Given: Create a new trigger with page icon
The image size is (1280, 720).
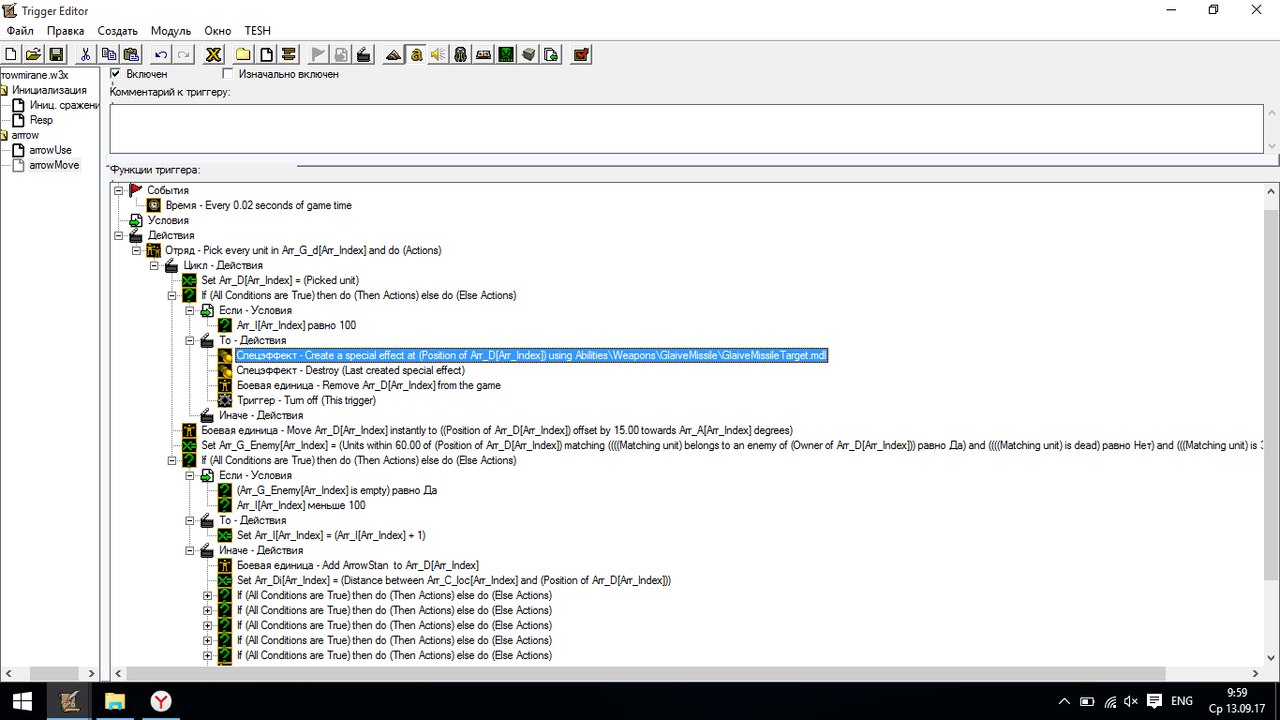Looking at the screenshot, I should click(x=266, y=54).
